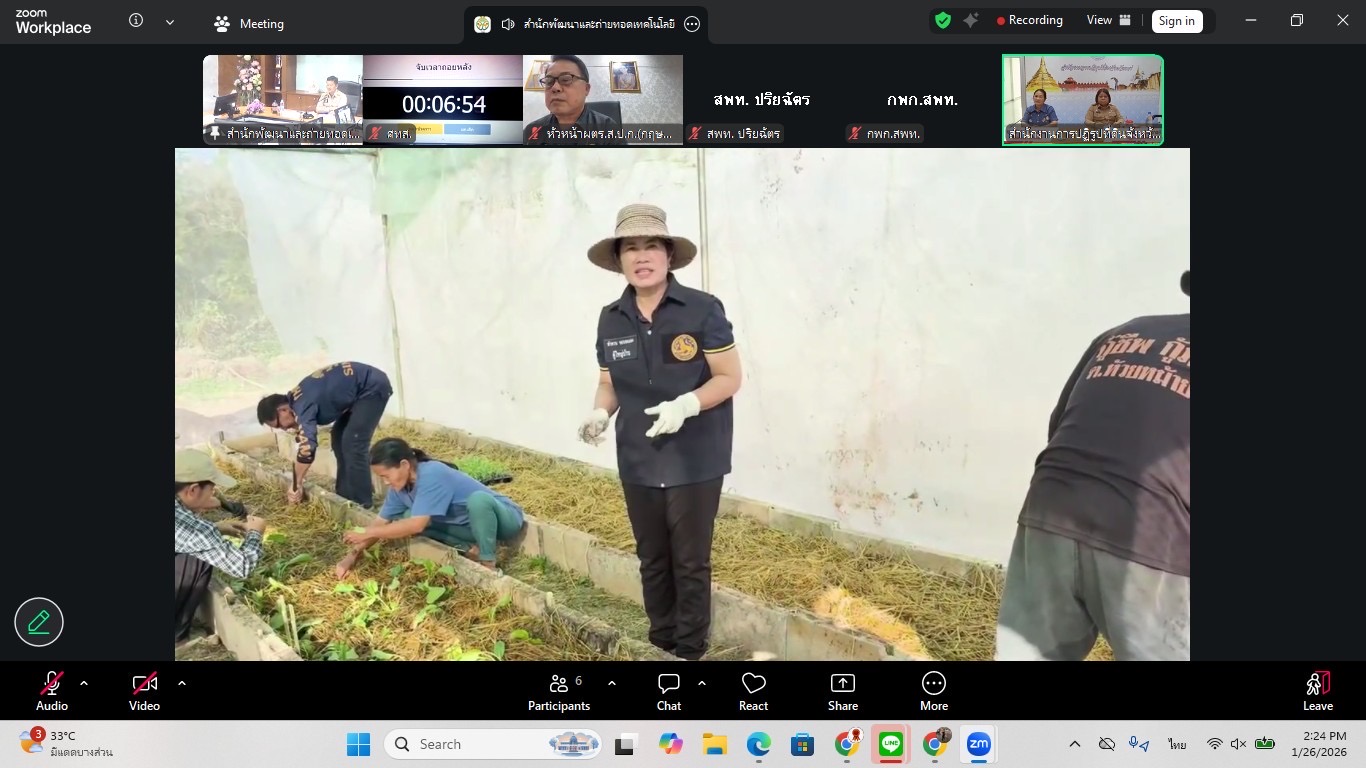Open the meeting Chat

tap(668, 690)
